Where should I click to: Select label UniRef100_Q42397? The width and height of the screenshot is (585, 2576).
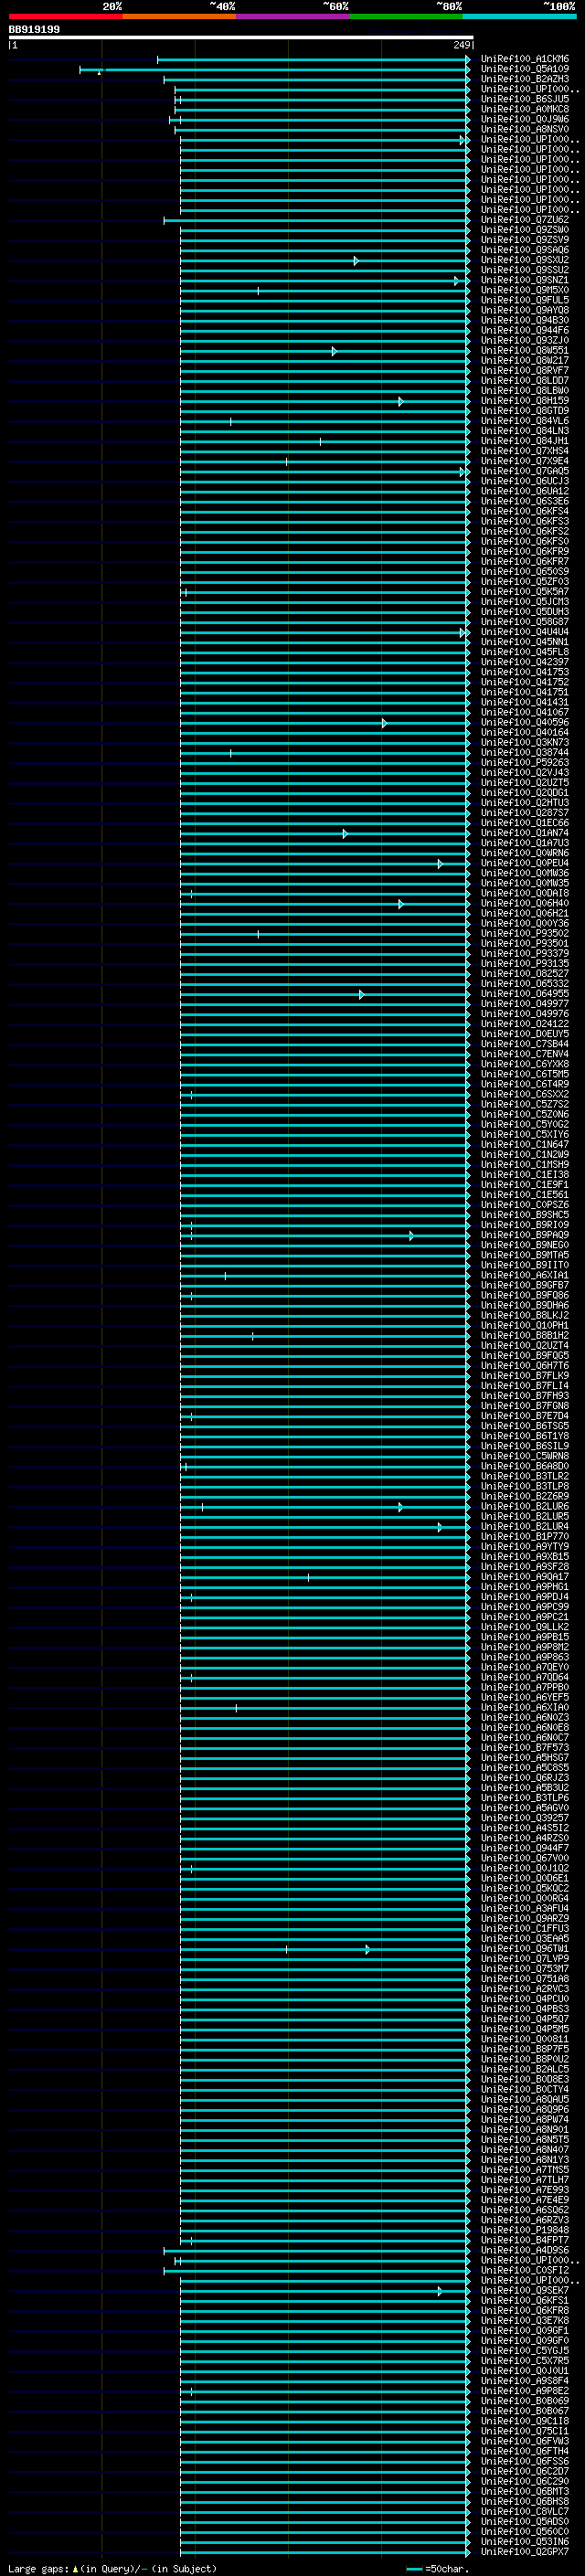click(525, 662)
